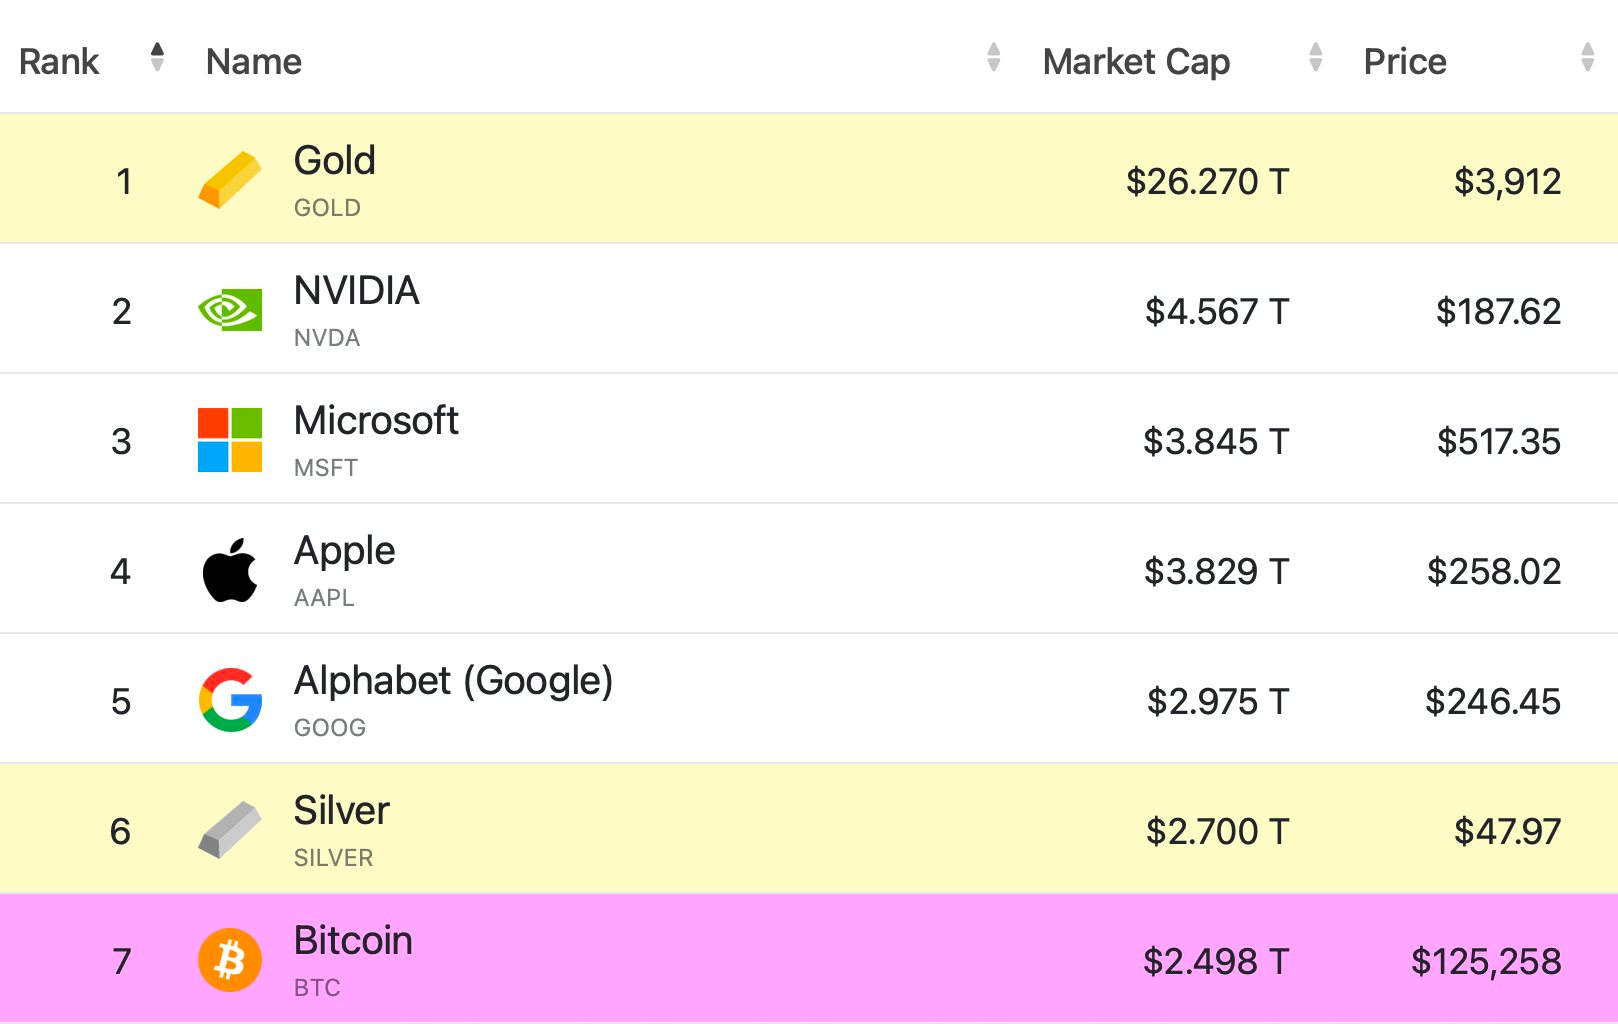1618x1024 pixels.
Task: Click the Market Cap column header
Action: (x=1135, y=61)
